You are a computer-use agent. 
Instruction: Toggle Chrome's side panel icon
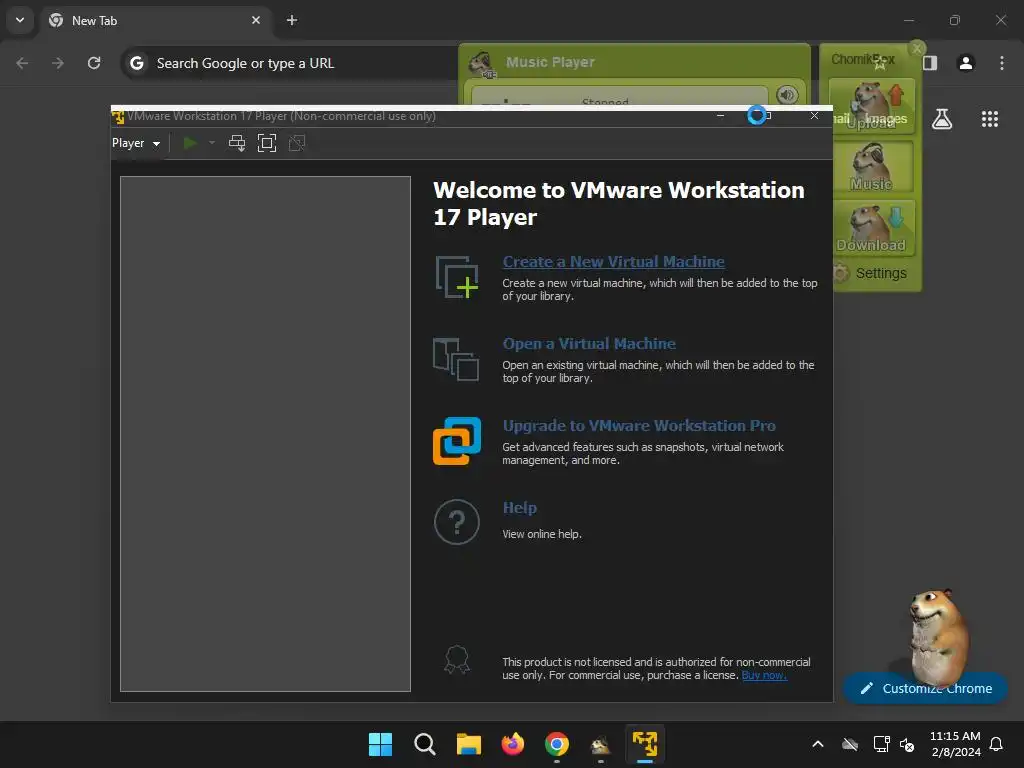pyautogui.click(x=930, y=63)
